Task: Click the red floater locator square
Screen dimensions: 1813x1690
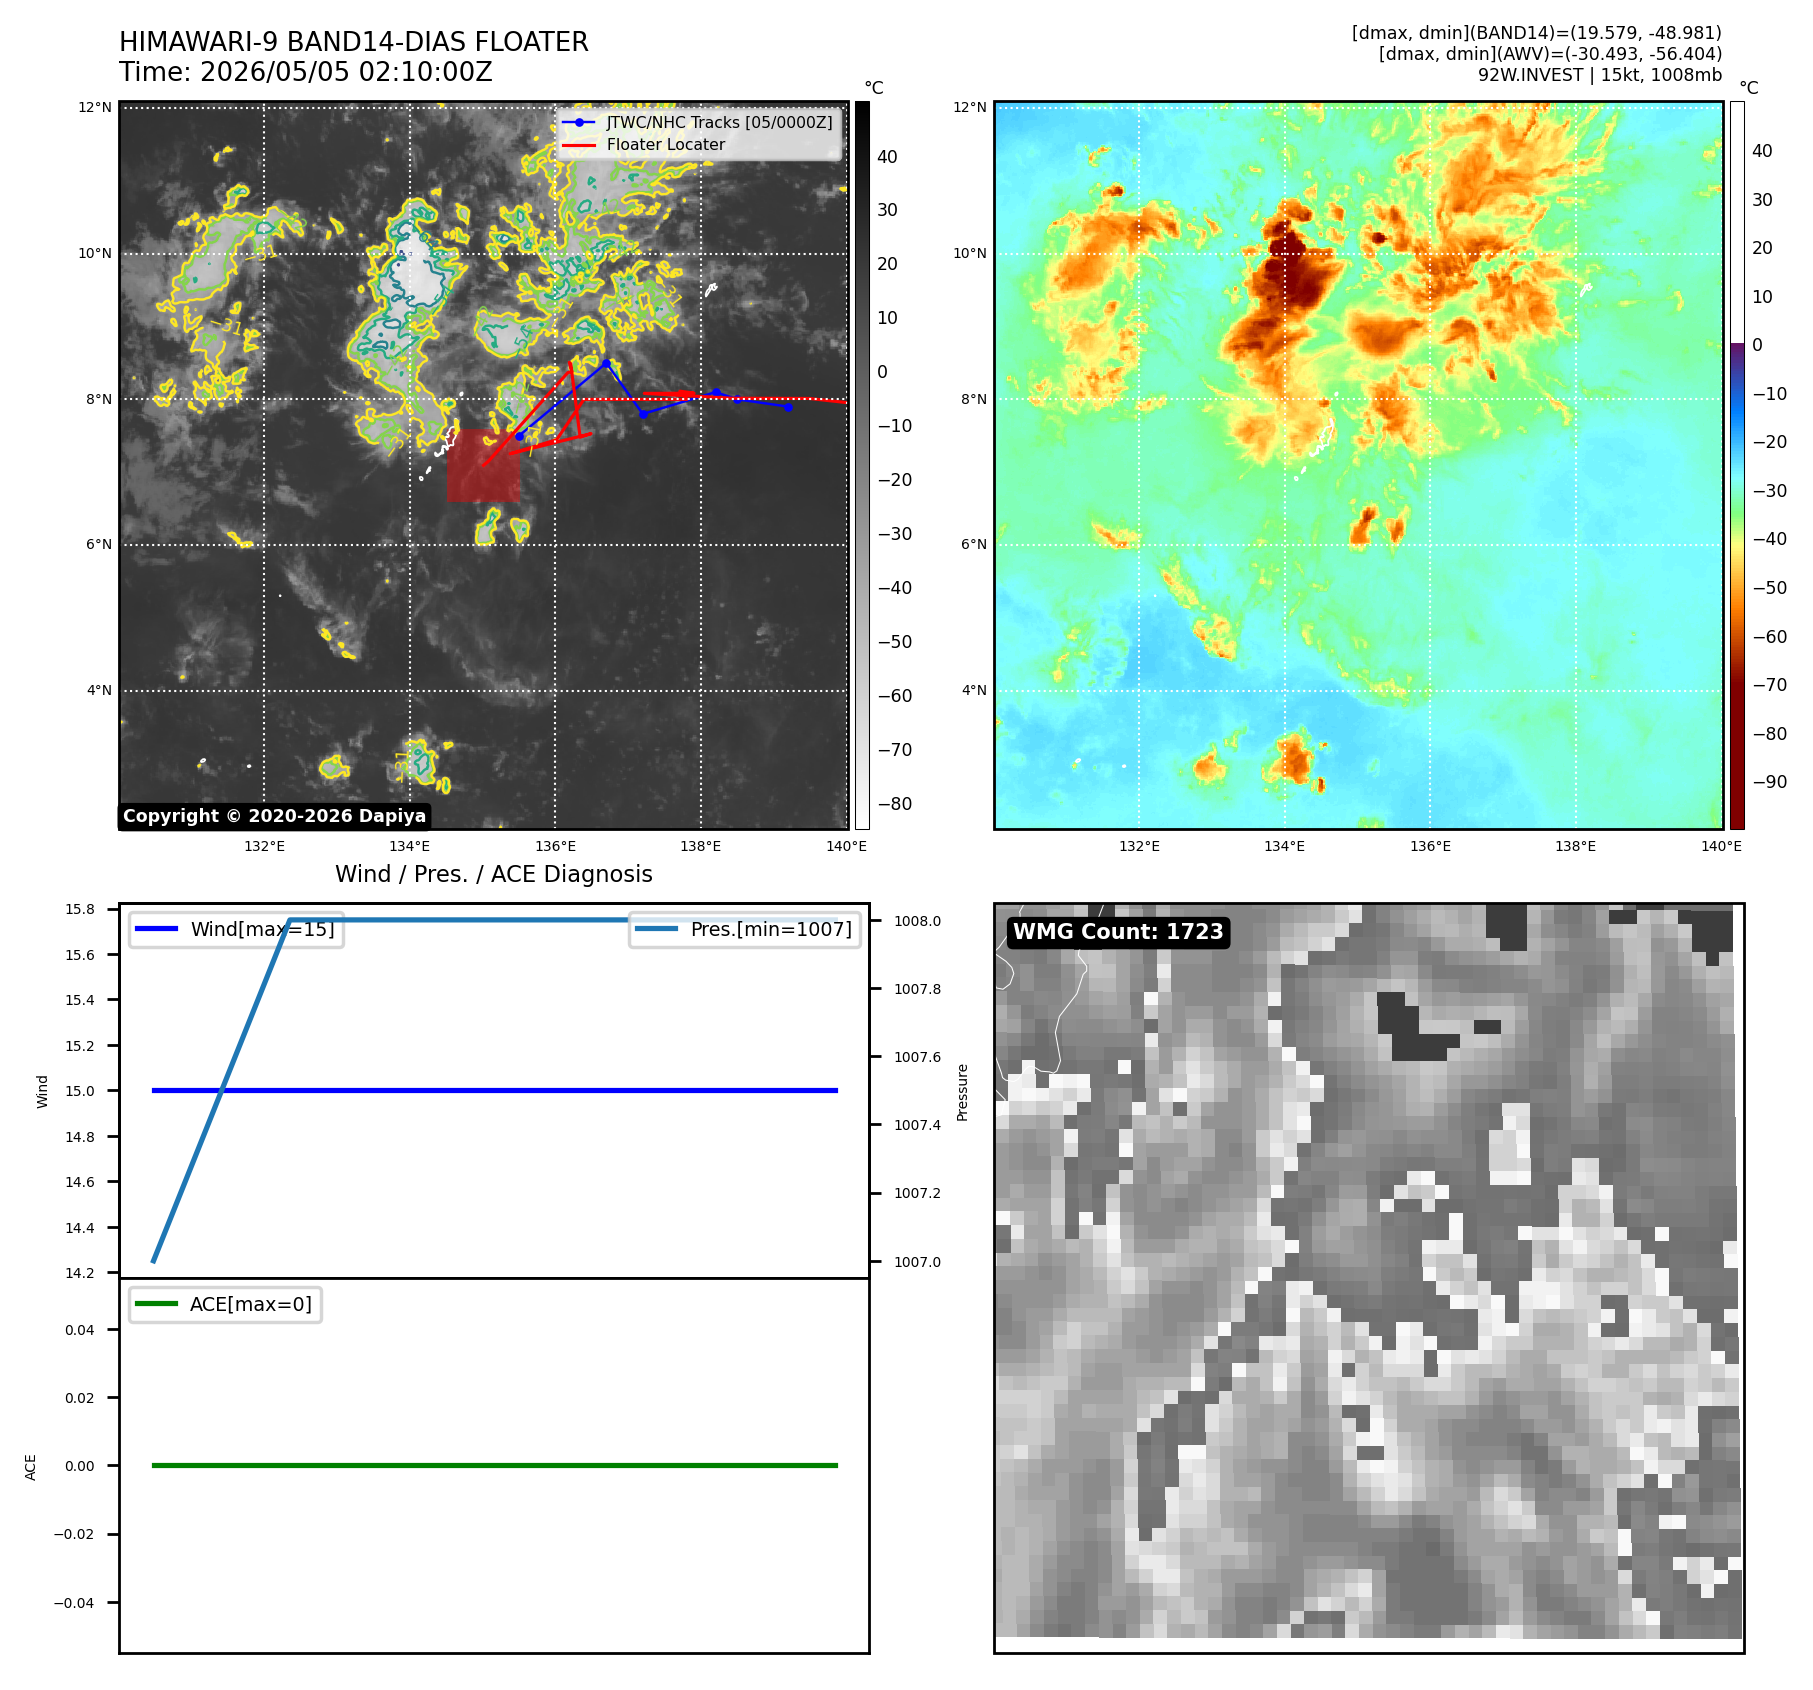Action: [483, 466]
